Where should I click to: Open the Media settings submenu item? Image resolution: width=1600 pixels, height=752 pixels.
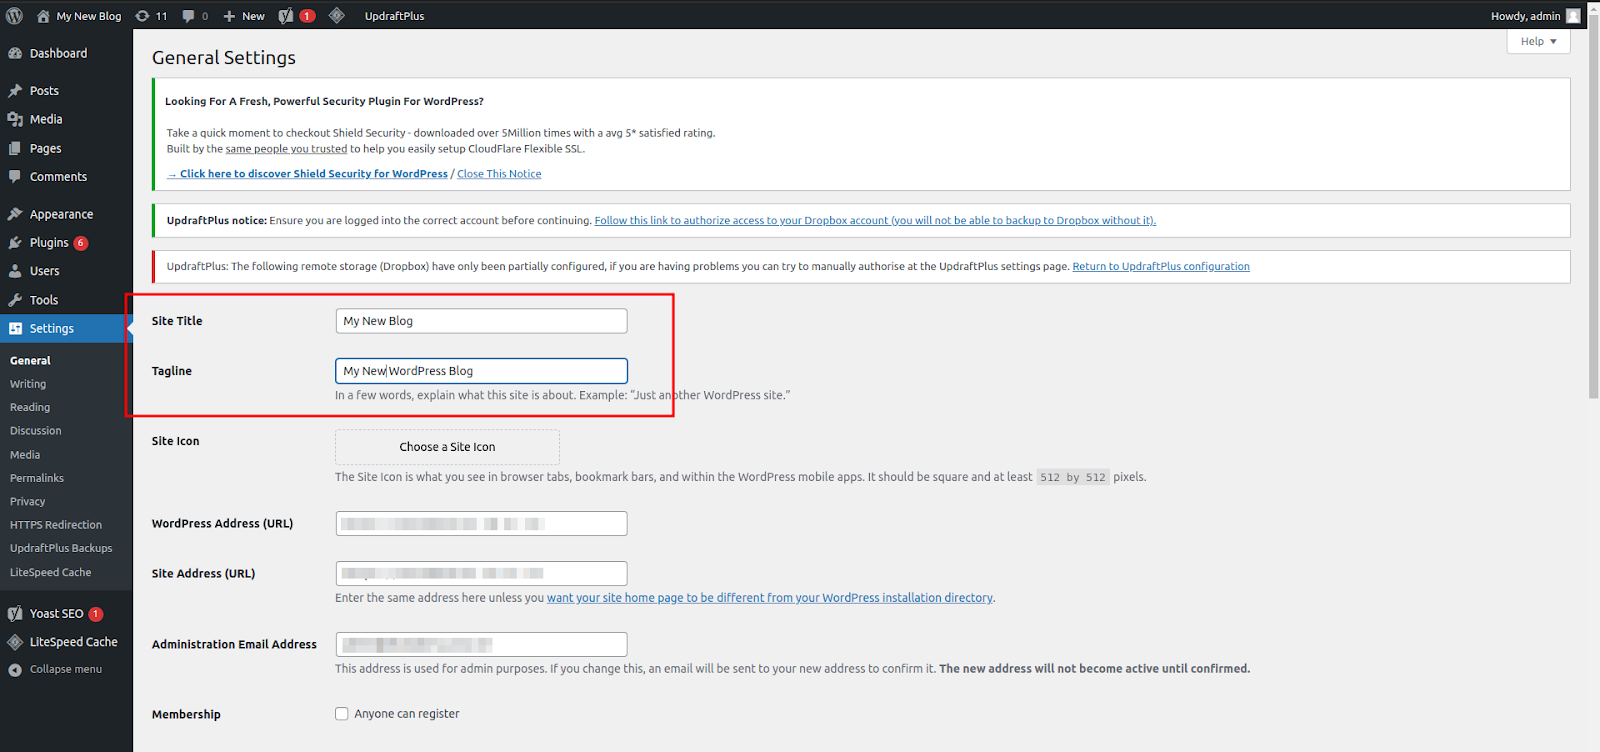pyautogui.click(x=25, y=455)
